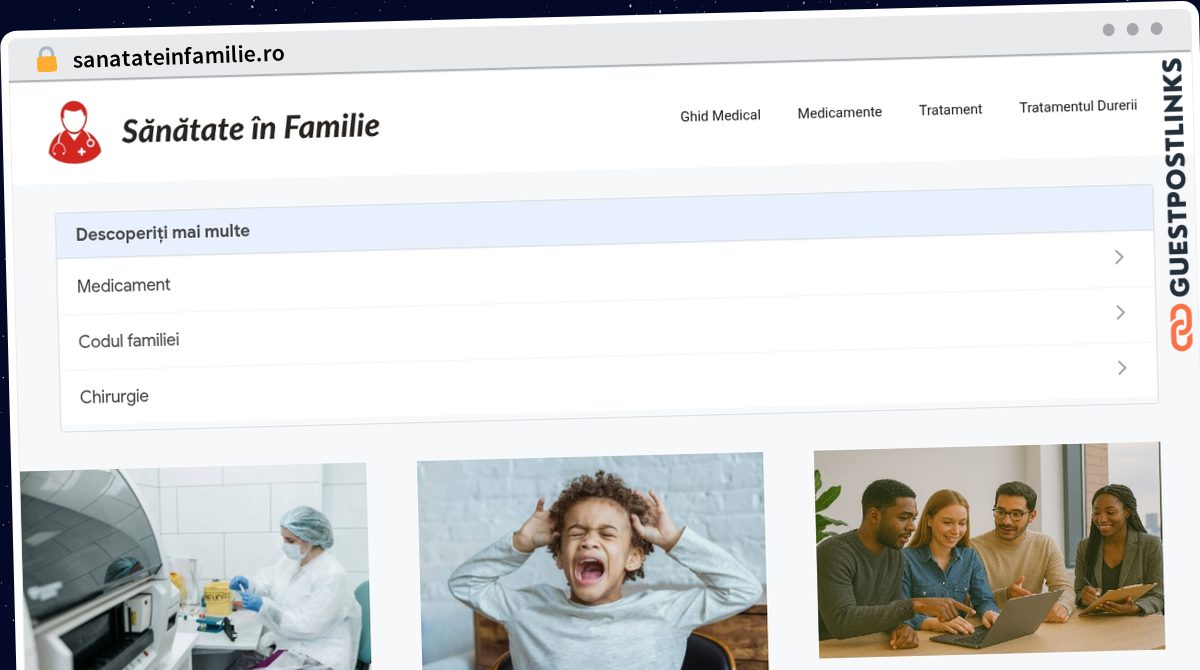This screenshot has width=1200, height=670.
Task: Click the red doctor logo icon
Action: pos(75,132)
